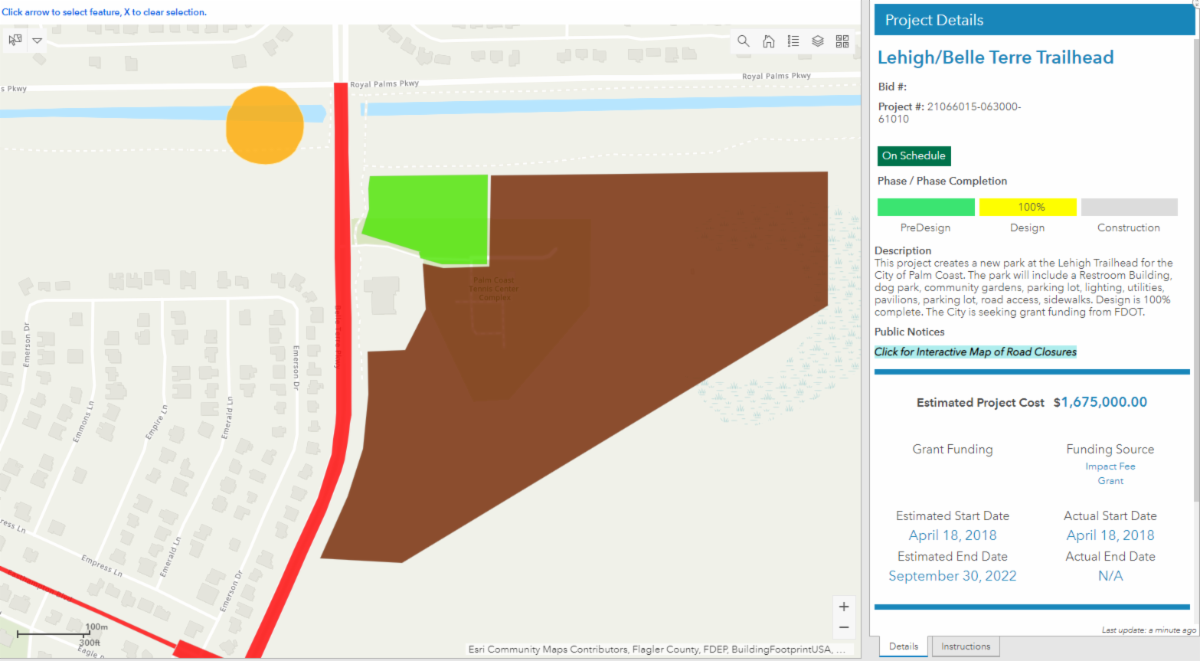This screenshot has height=661, width=1200.
Task: Click the Lehigh/Belle Terre Trailhead title
Action: coord(995,58)
